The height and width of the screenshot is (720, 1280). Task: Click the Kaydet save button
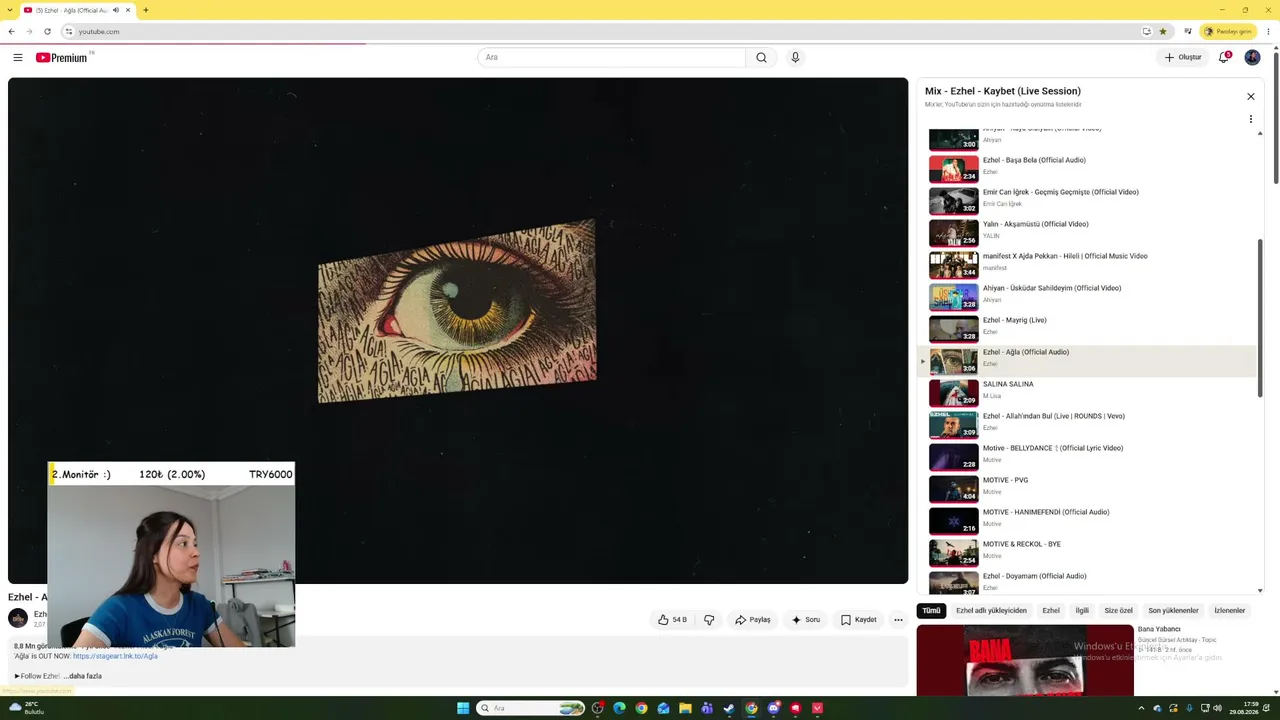coord(859,620)
